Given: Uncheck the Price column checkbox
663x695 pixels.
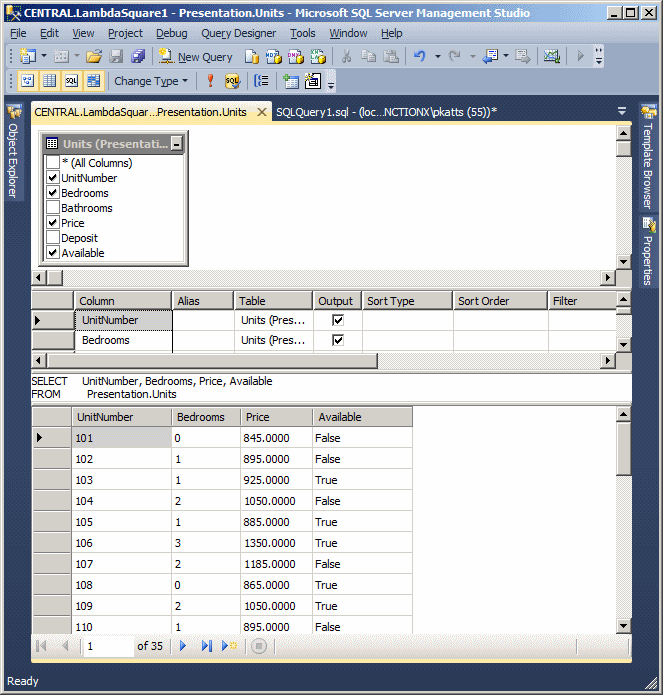Looking at the screenshot, I should (x=53, y=223).
